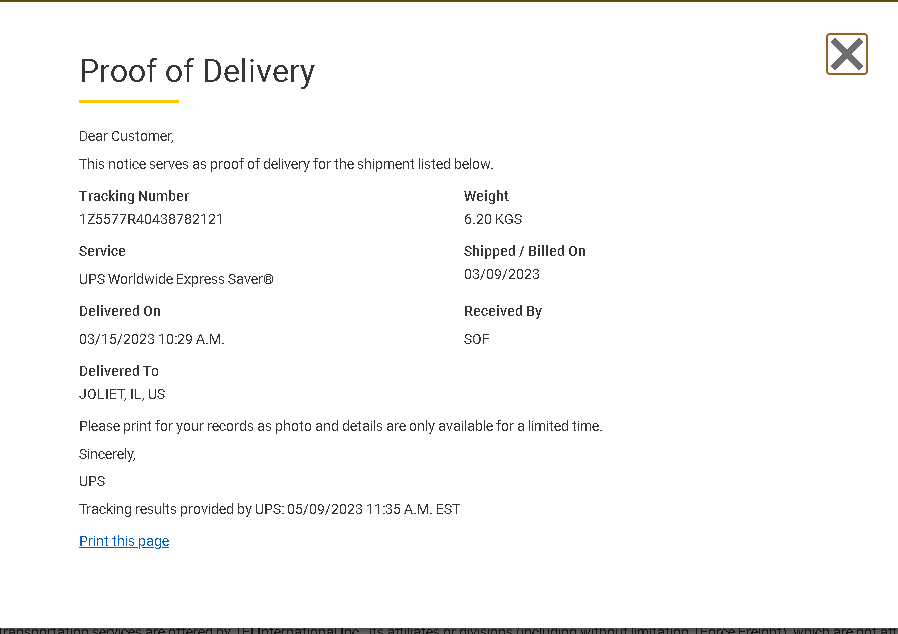Click the delivered timestamp 03/15/2023 10:29 A.M.

click(152, 339)
